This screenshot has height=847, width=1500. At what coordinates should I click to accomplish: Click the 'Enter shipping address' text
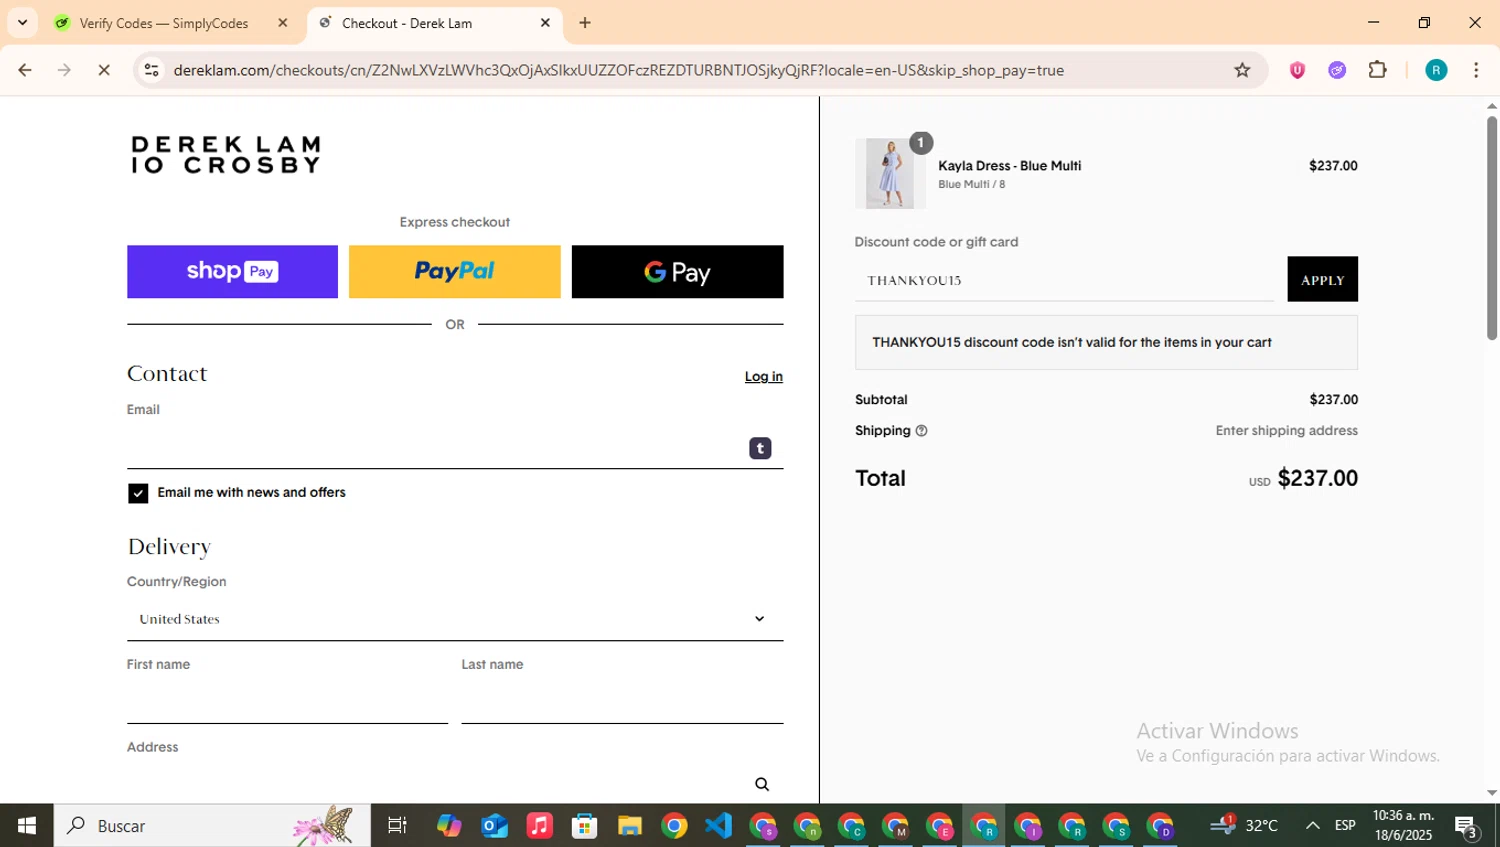pyautogui.click(x=1287, y=431)
